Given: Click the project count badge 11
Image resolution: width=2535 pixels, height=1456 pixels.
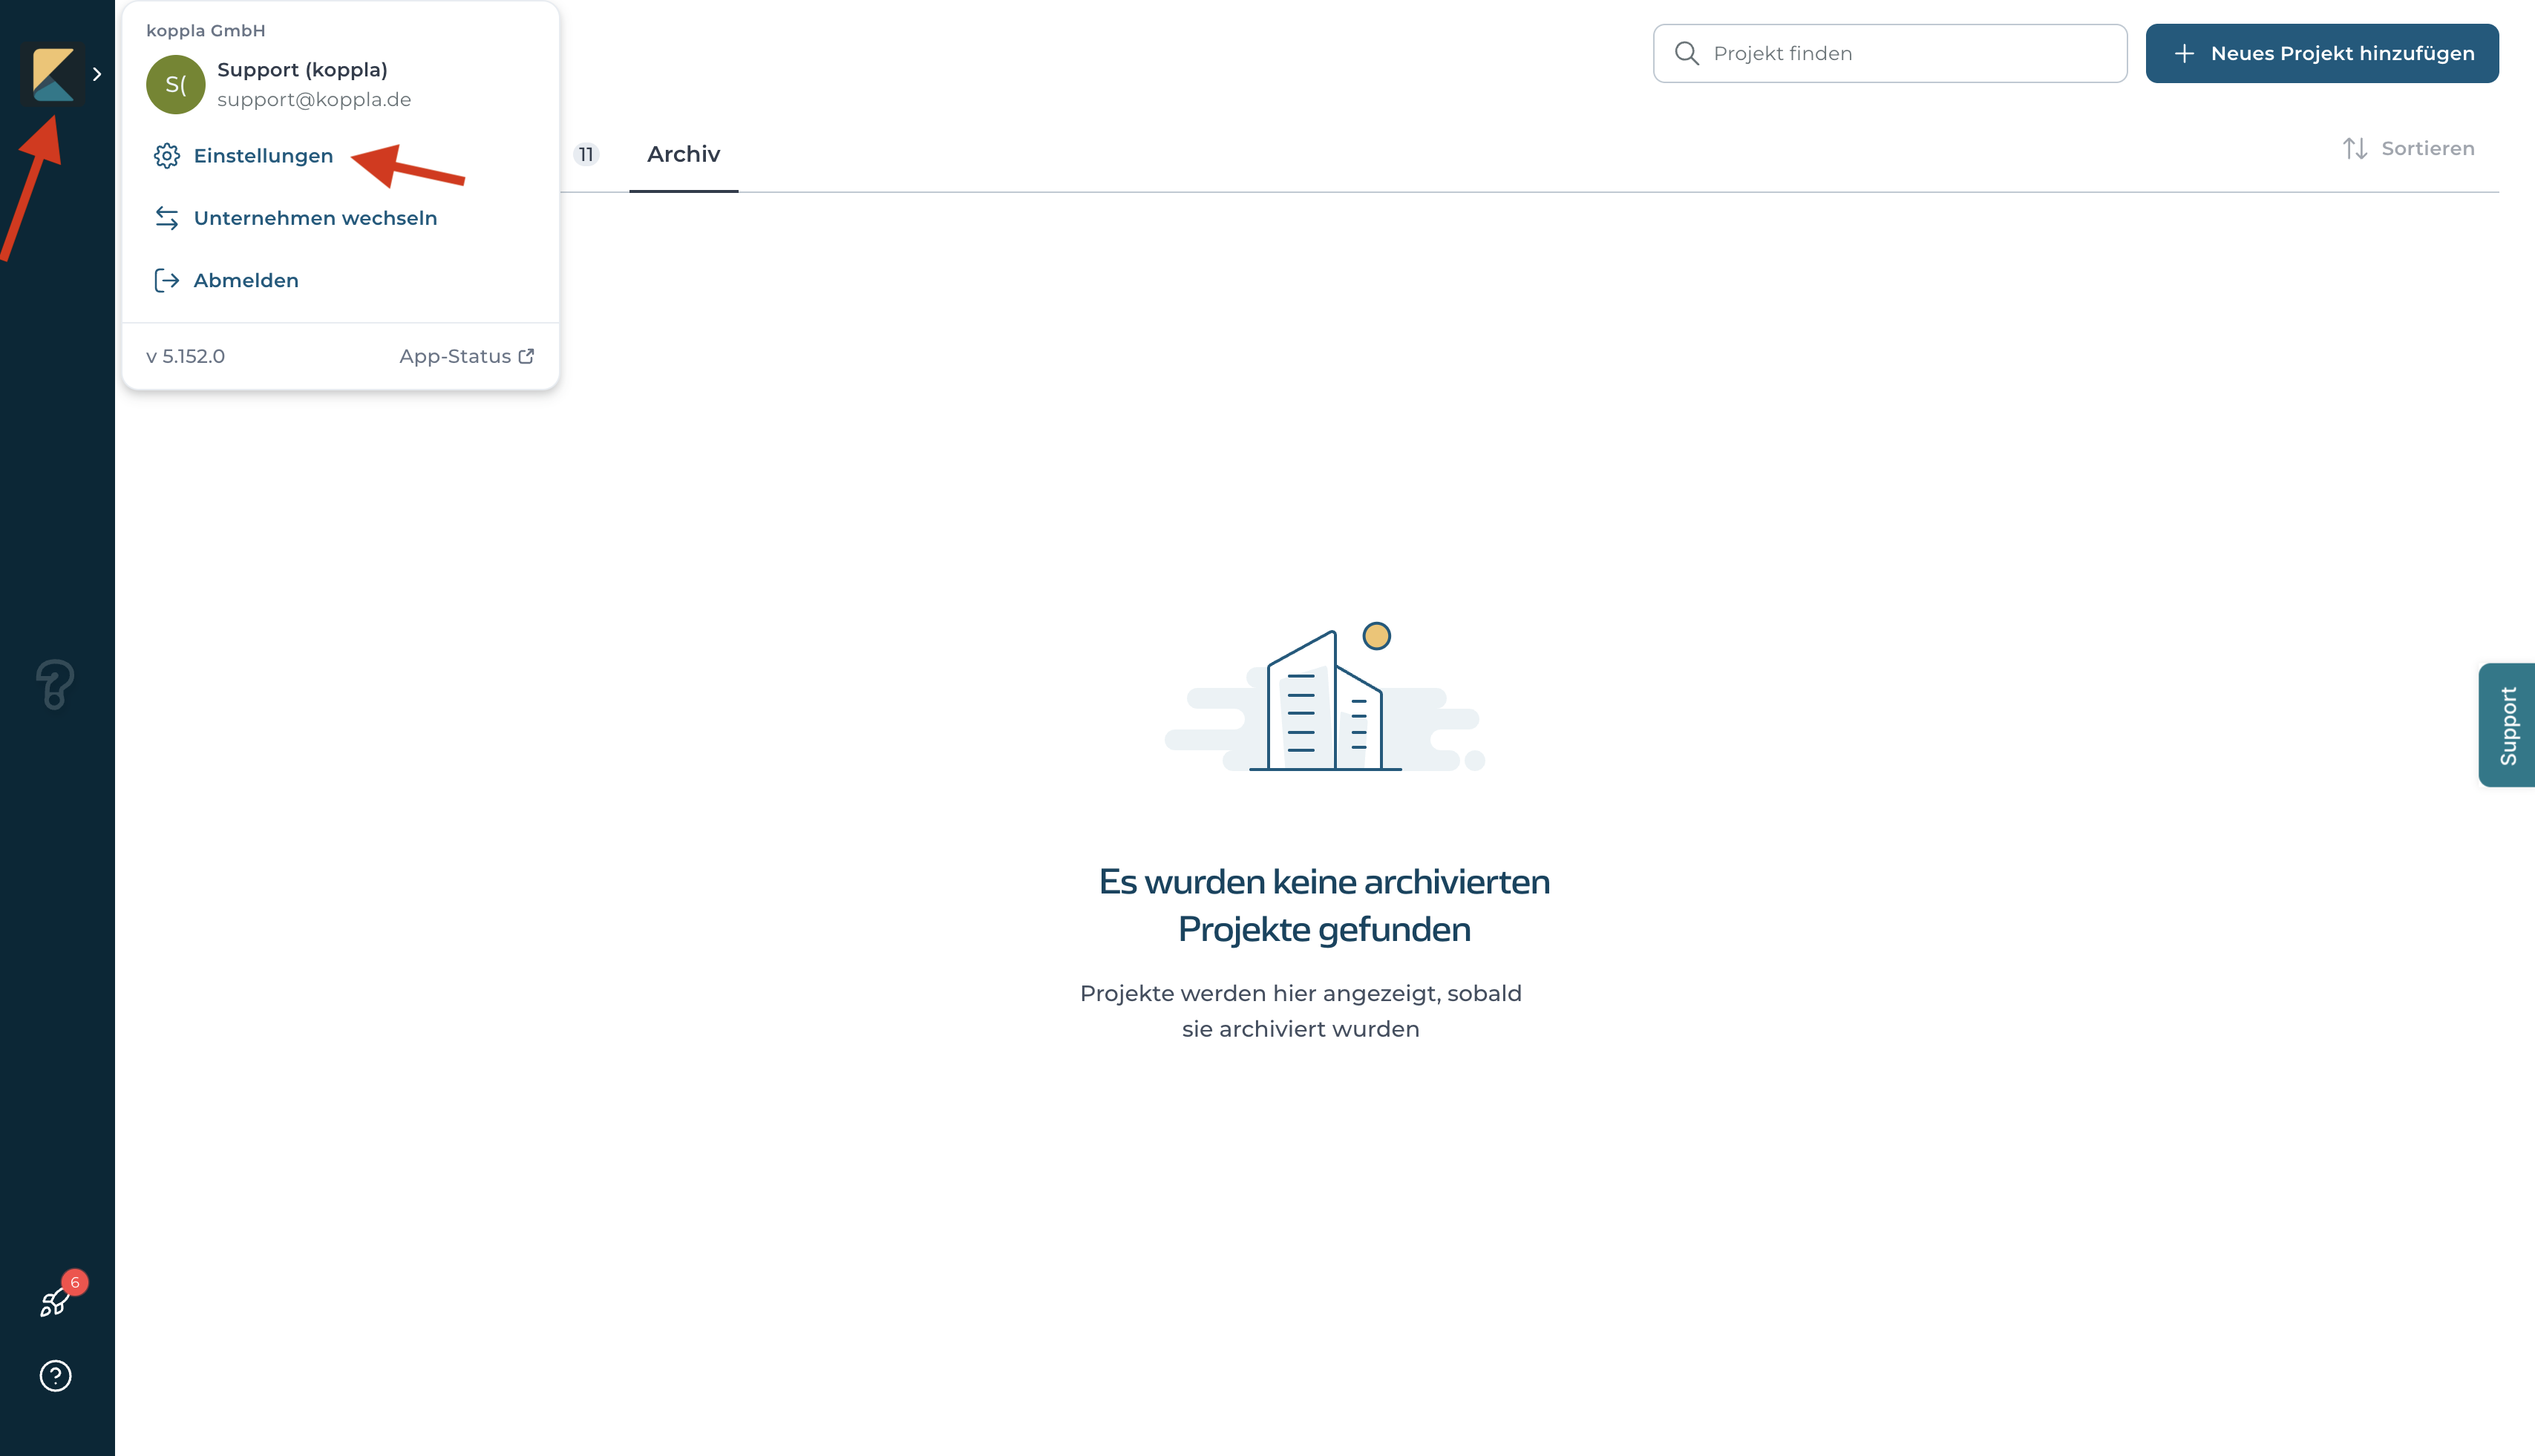Looking at the screenshot, I should pos(586,154).
